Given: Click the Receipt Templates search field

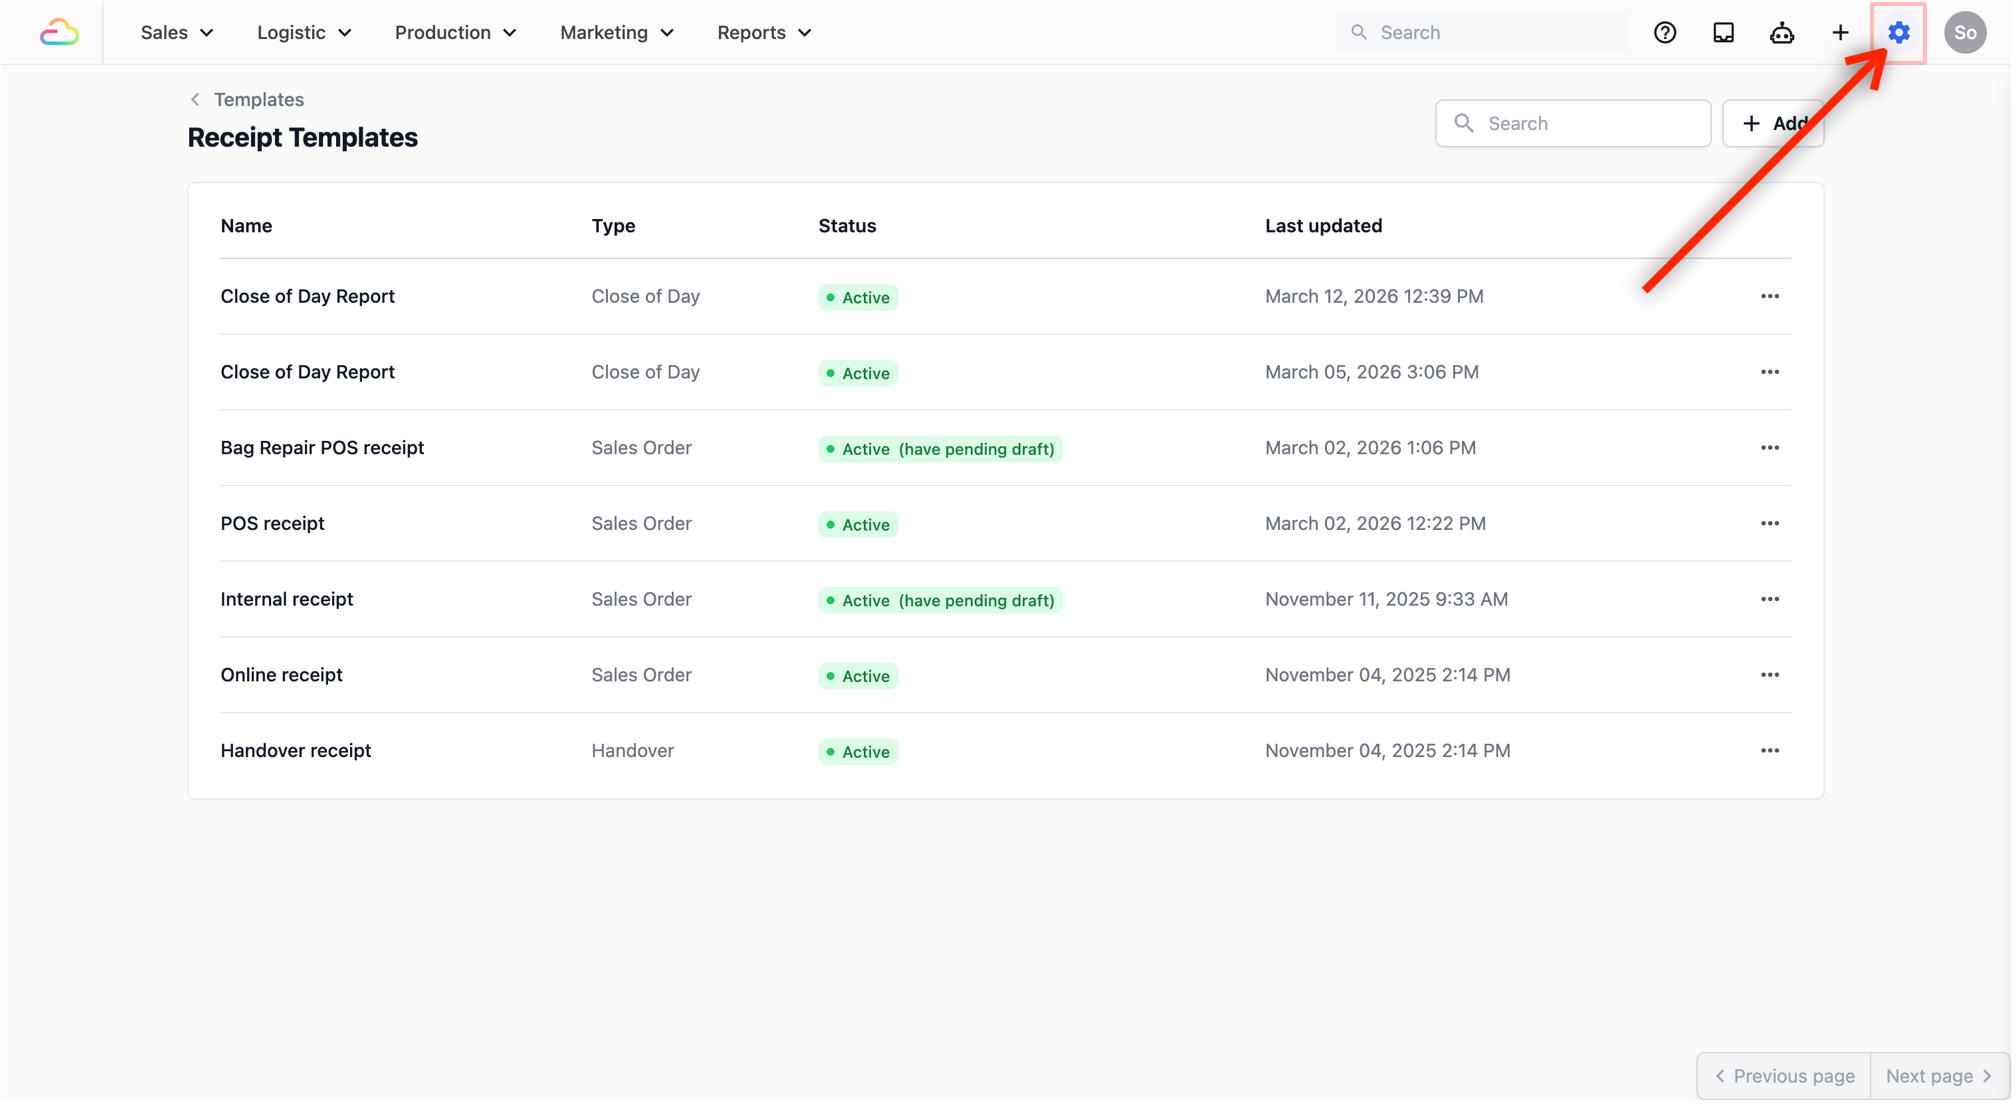Looking at the screenshot, I should pos(1590,123).
